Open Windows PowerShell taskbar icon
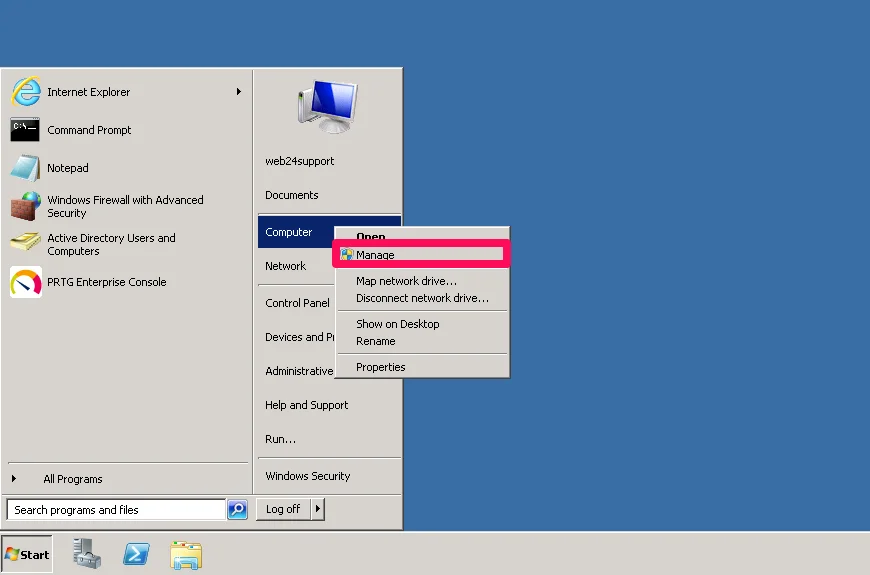Viewport: 870px width, 575px height. [136, 554]
